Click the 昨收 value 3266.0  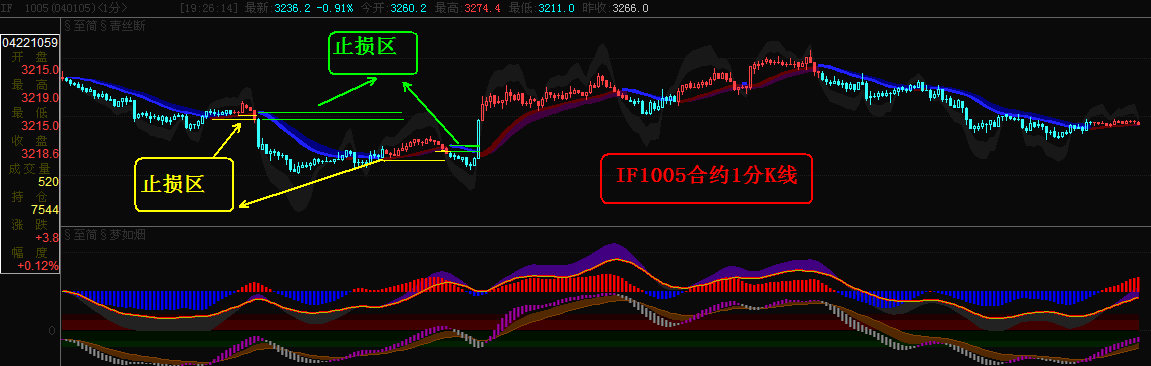(x=631, y=7)
